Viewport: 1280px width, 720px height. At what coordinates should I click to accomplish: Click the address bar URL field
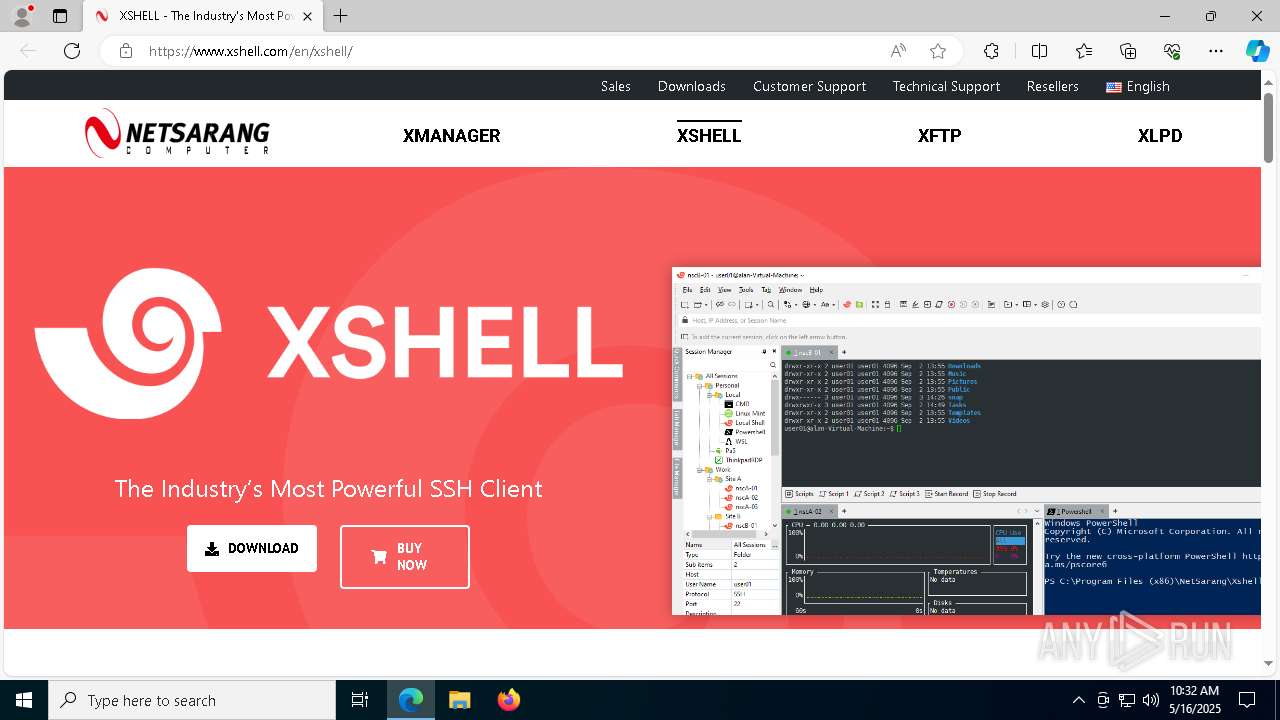pos(510,51)
